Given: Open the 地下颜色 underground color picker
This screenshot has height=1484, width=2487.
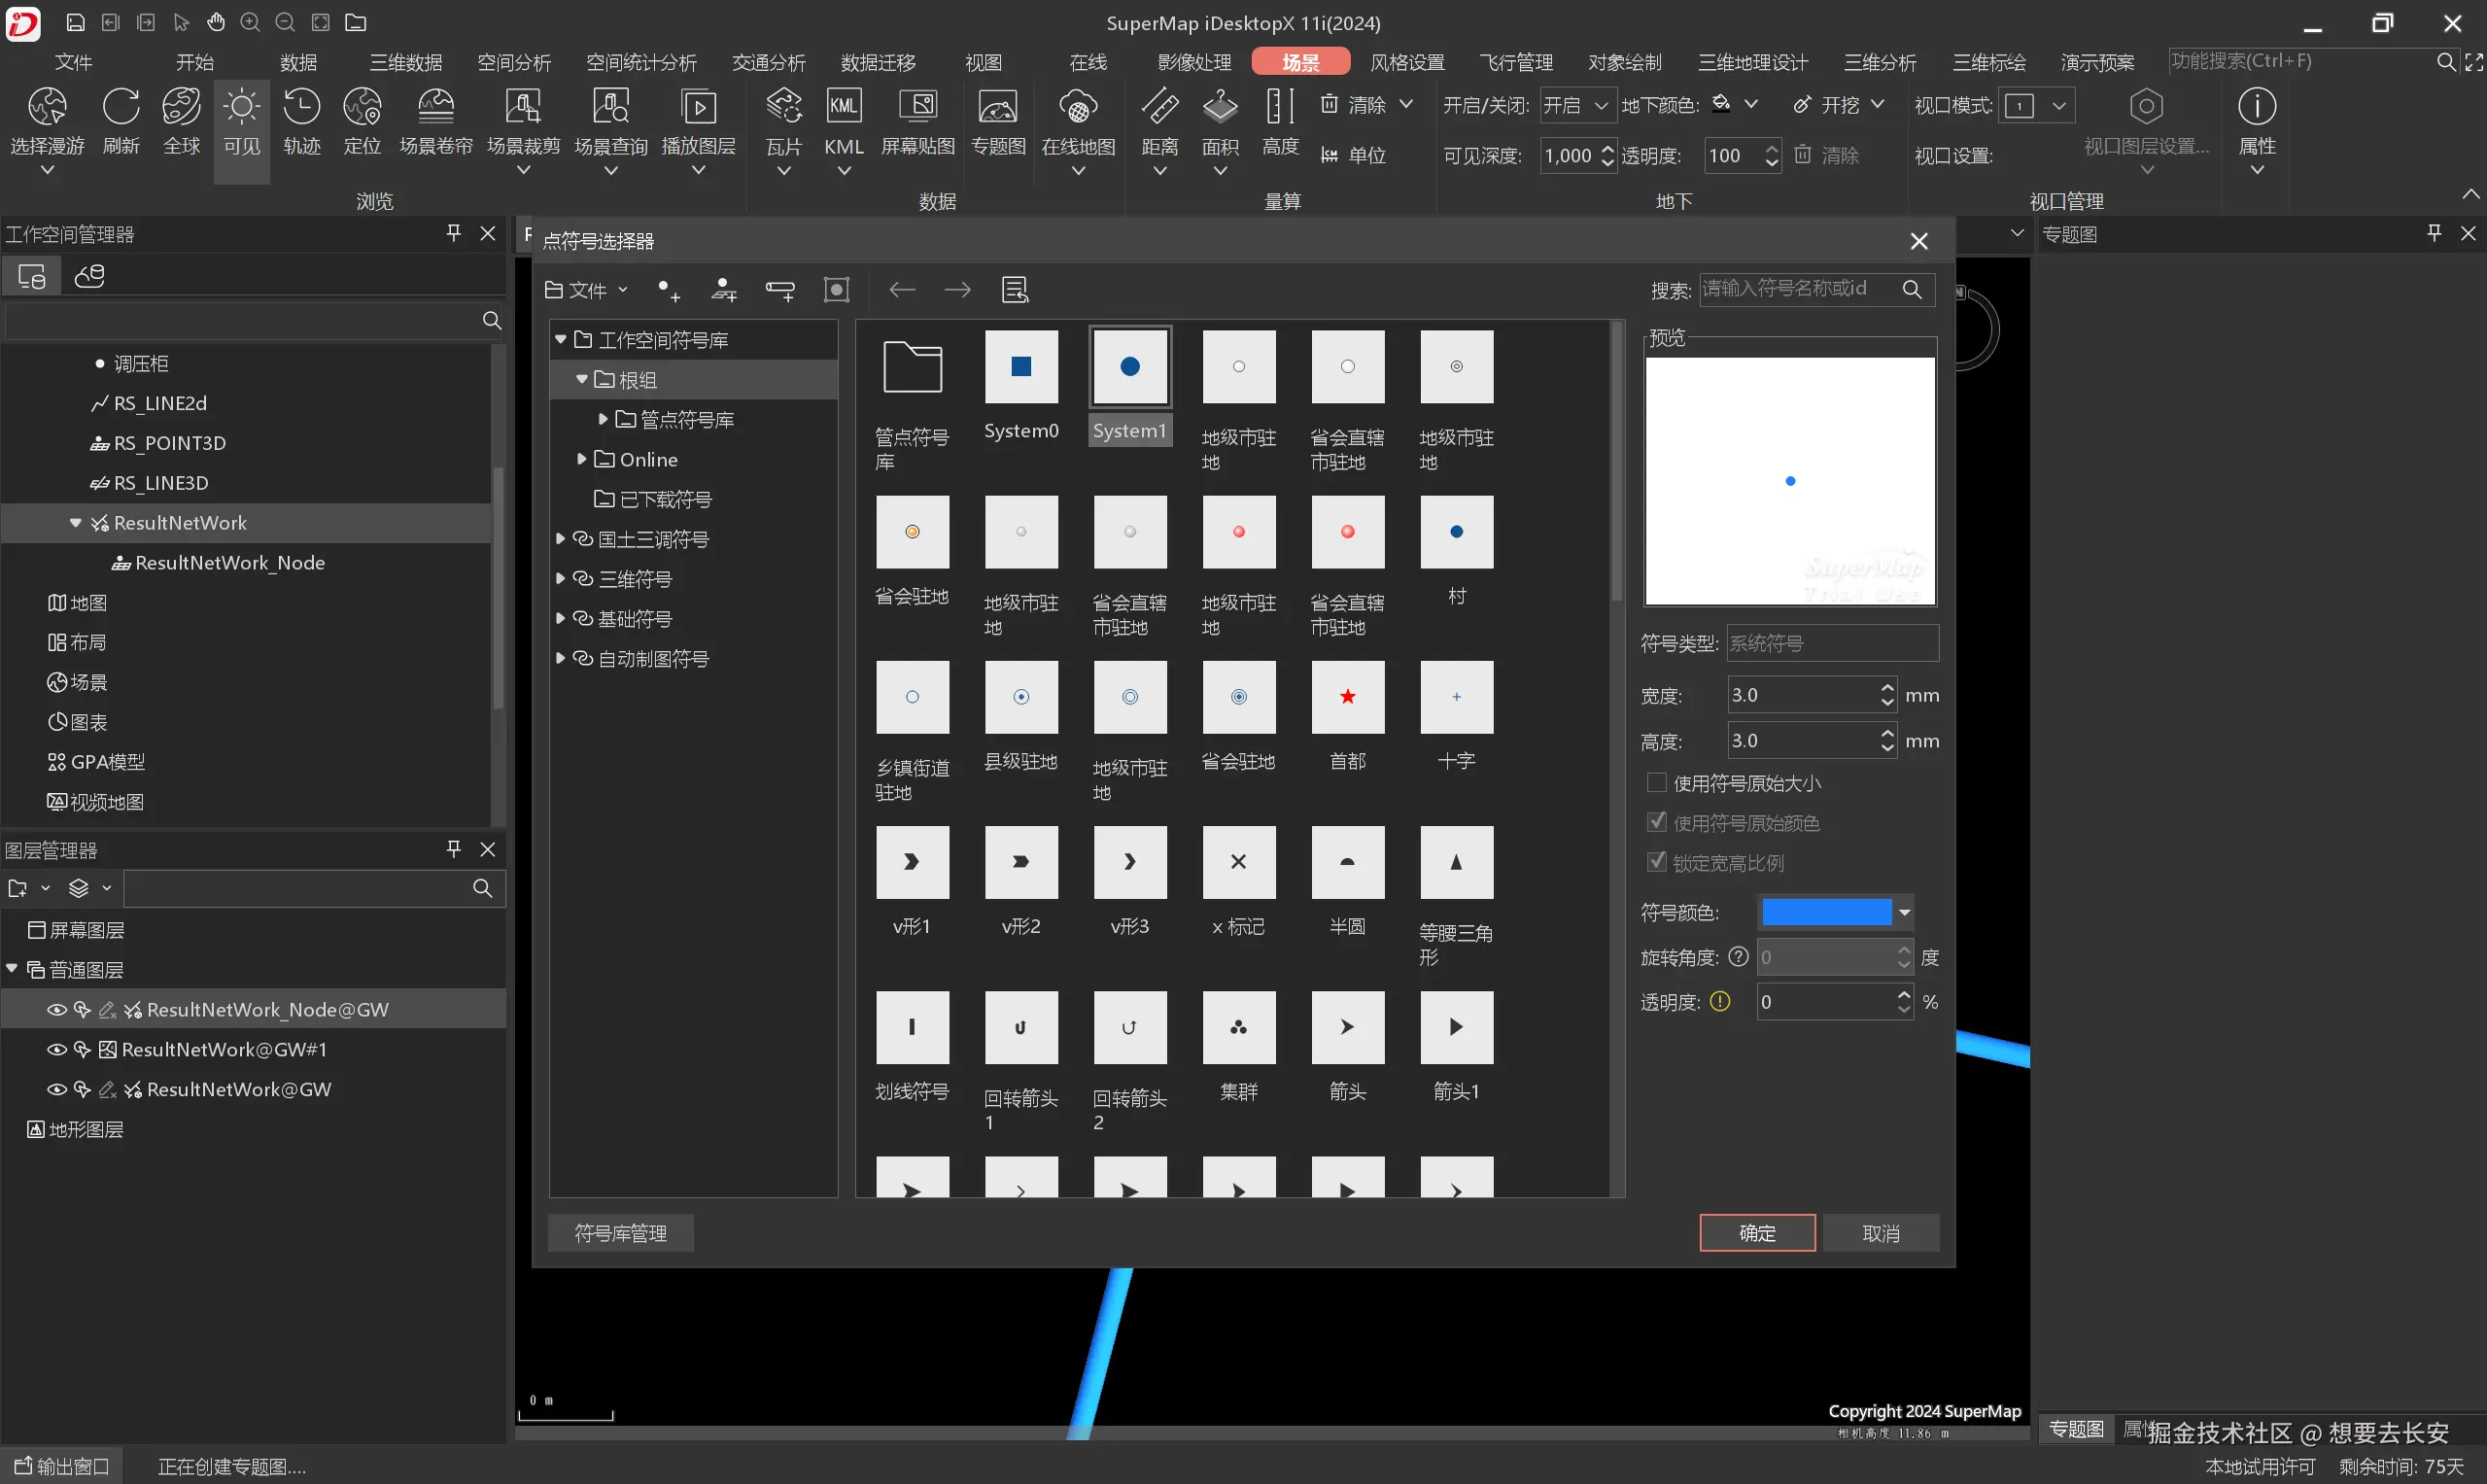Looking at the screenshot, I should point(1734,104).
